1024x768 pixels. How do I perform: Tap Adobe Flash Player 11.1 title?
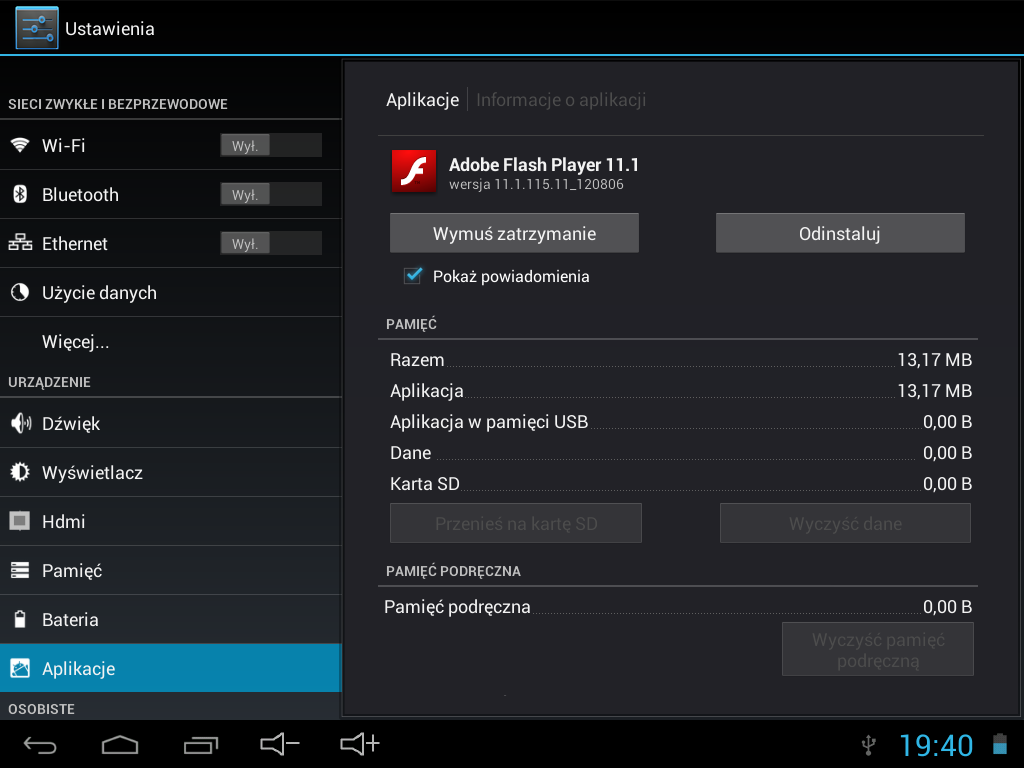(543, 165)
